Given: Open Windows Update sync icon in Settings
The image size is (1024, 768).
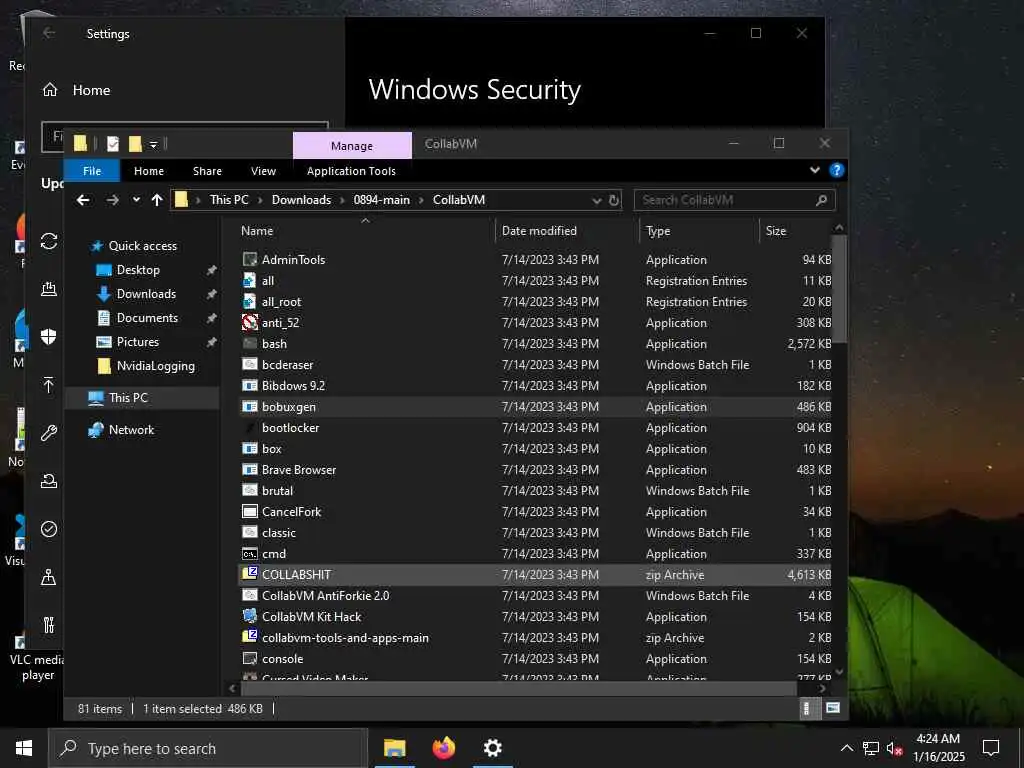Looking at the screenshot, I should [x=48, y=241].
